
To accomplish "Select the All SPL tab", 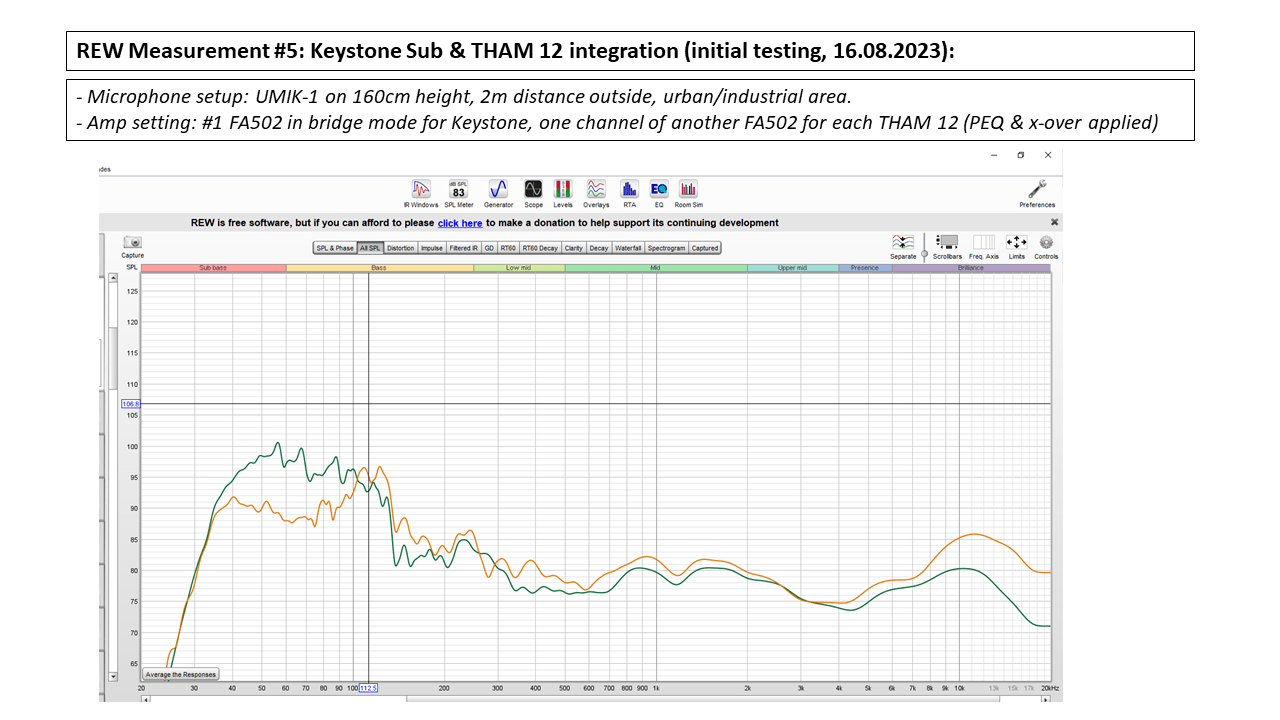I will tap(371, 248).
